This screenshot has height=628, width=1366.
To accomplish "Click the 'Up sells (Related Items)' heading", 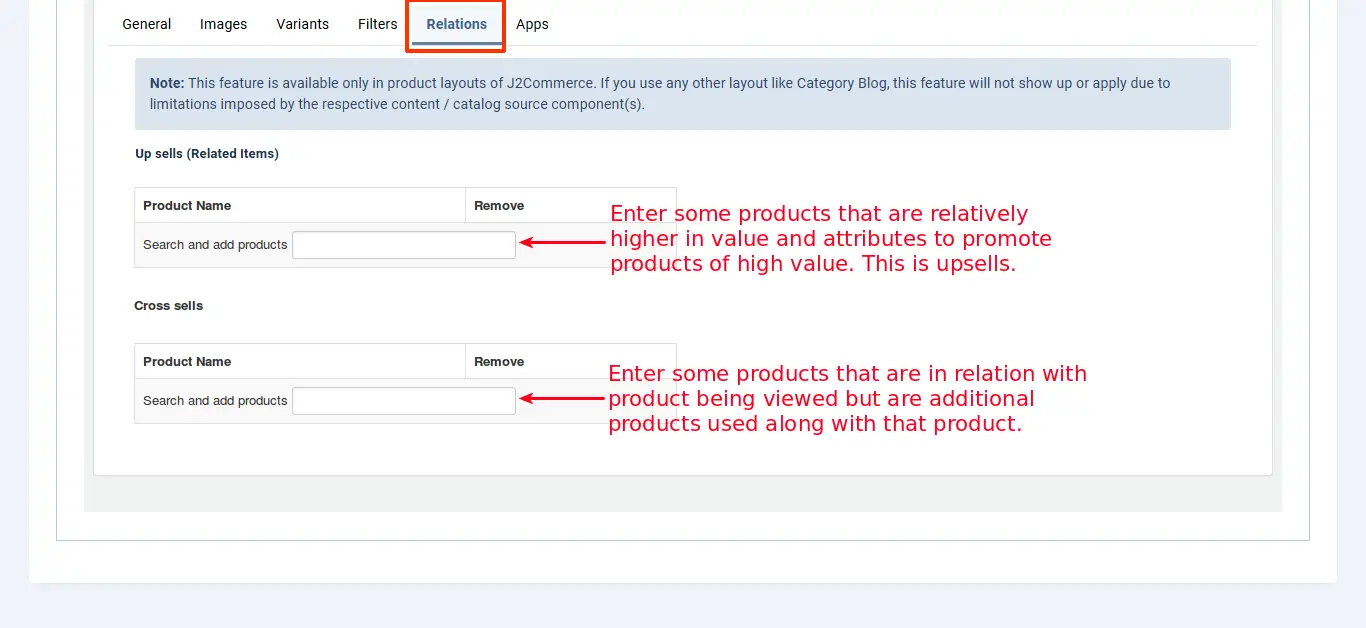I will [207, 154].
